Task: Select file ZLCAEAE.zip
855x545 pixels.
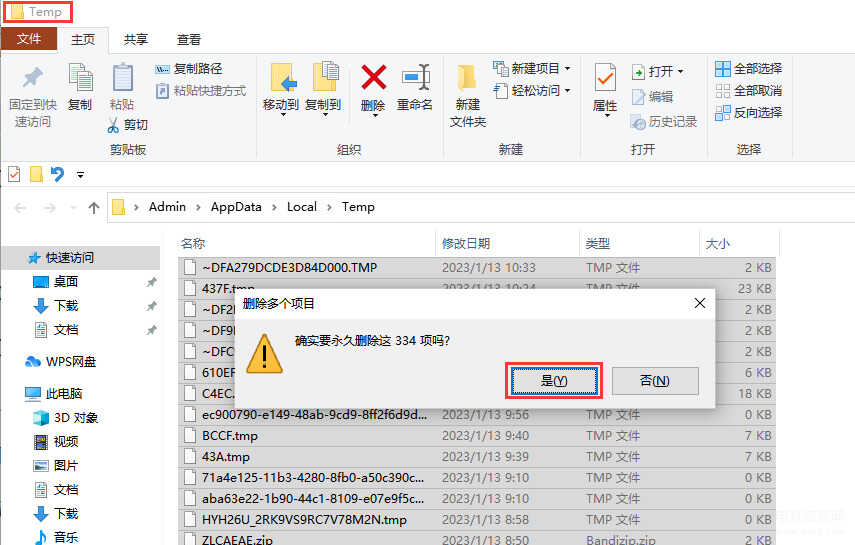Action: [x=477, y=539]
